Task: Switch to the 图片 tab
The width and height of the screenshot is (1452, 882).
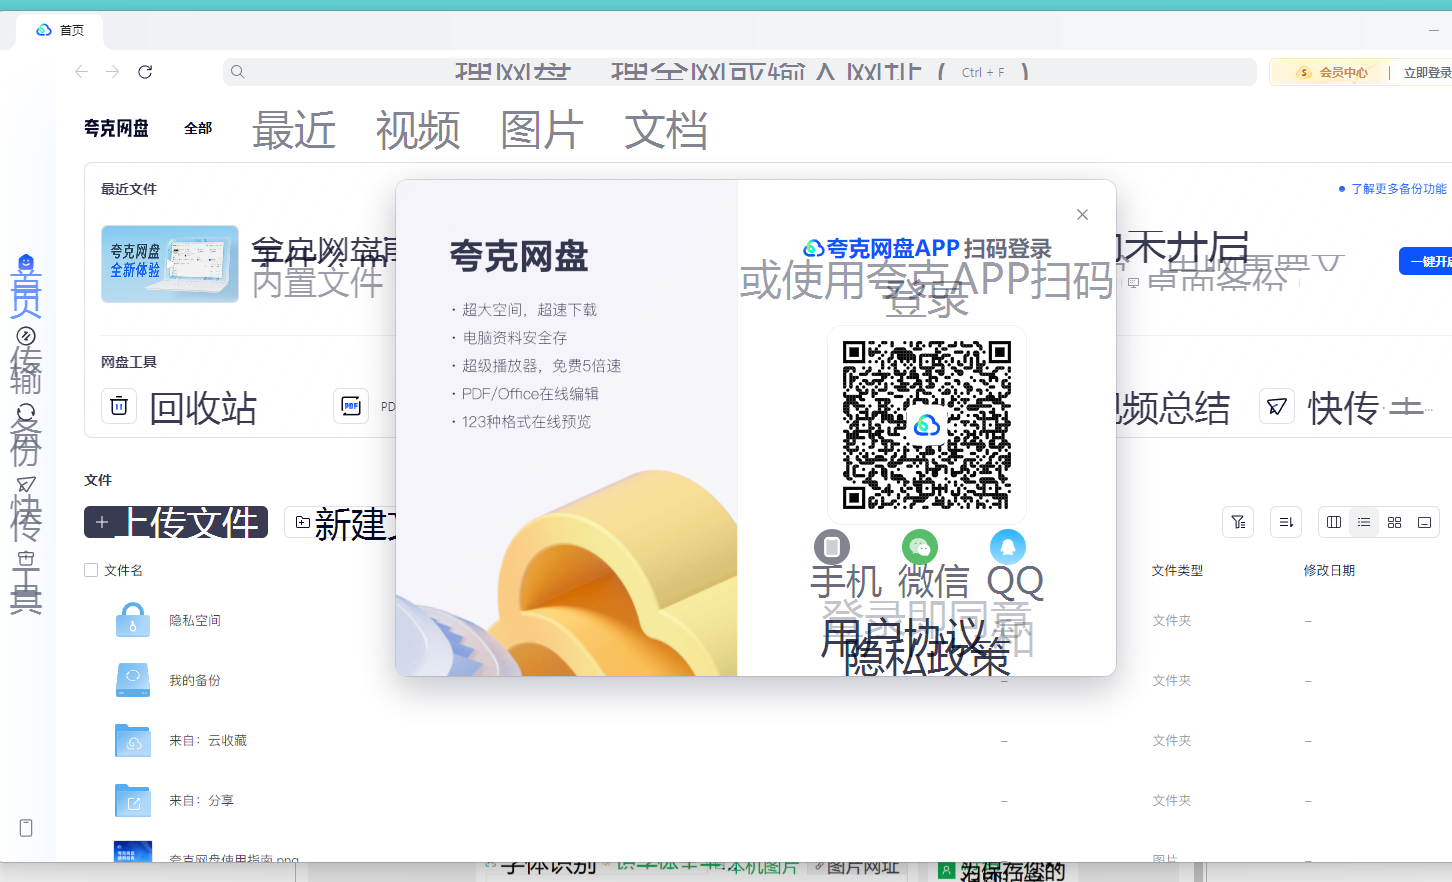Action: coord(542,130)
